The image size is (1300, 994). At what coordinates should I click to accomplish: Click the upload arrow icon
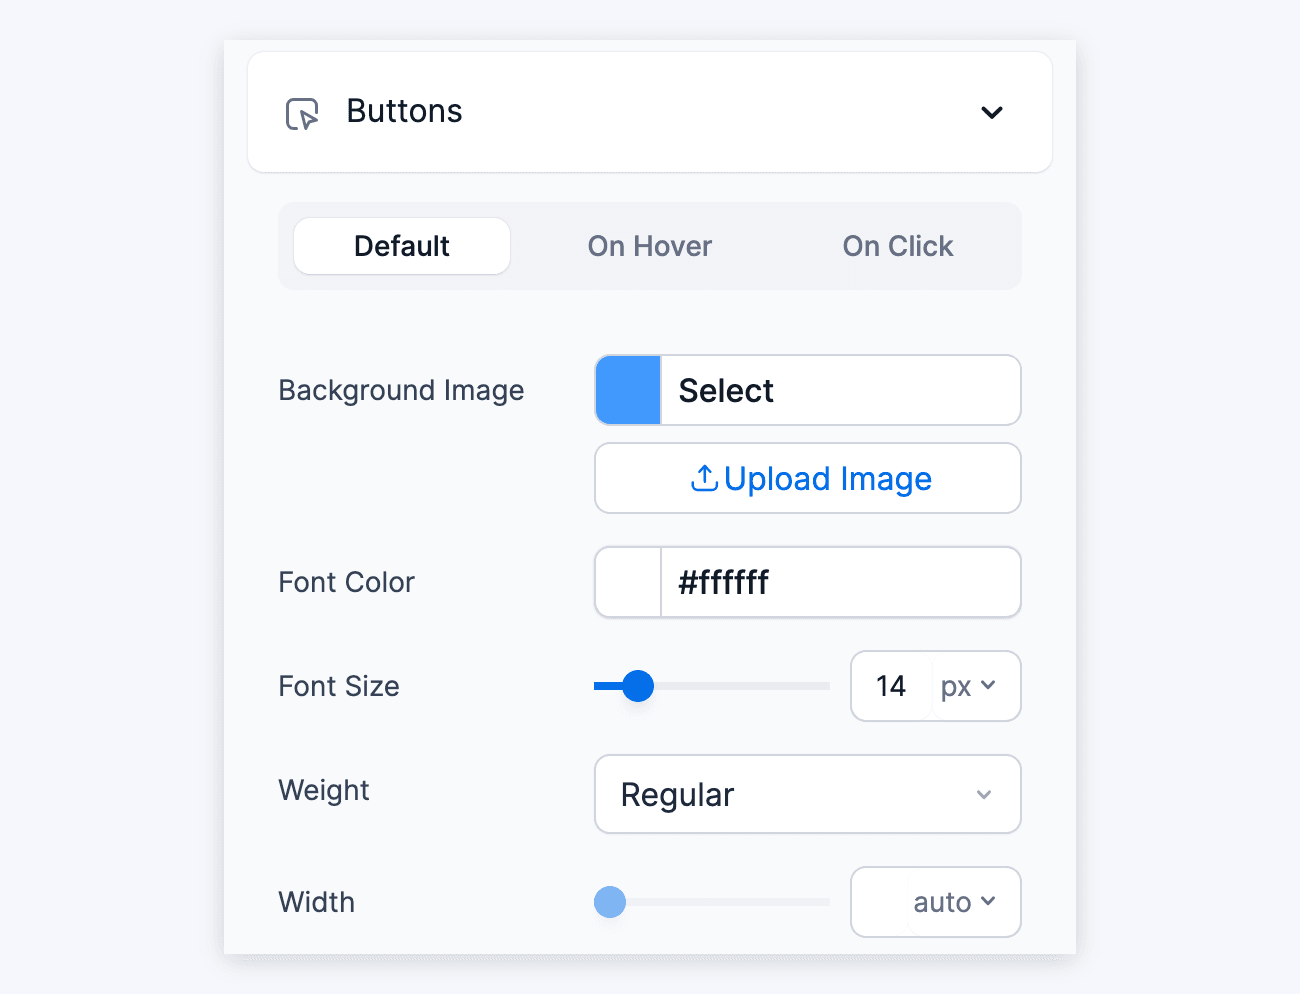tap(704, 479)
